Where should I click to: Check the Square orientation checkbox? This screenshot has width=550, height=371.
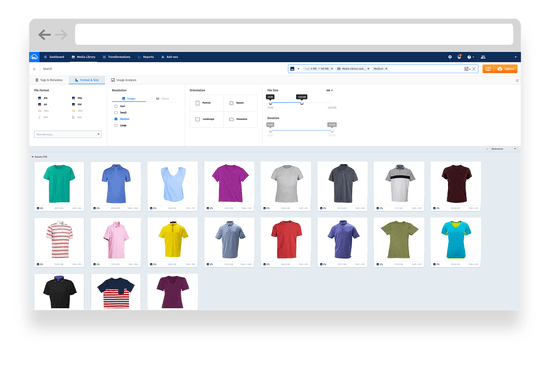coord(231,103)
